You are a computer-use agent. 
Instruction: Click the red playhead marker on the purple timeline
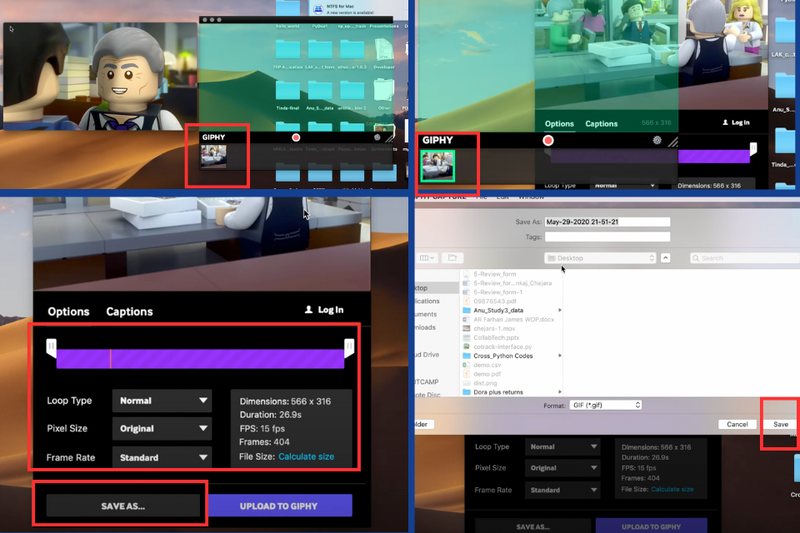pos(111,359)
